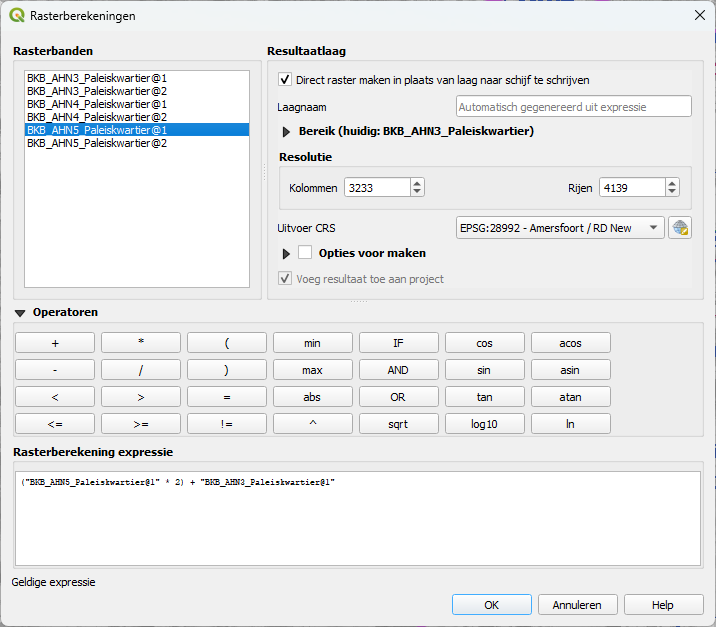Select BKB_AHN4_Paleiskwartier@1 raster band

97,103
